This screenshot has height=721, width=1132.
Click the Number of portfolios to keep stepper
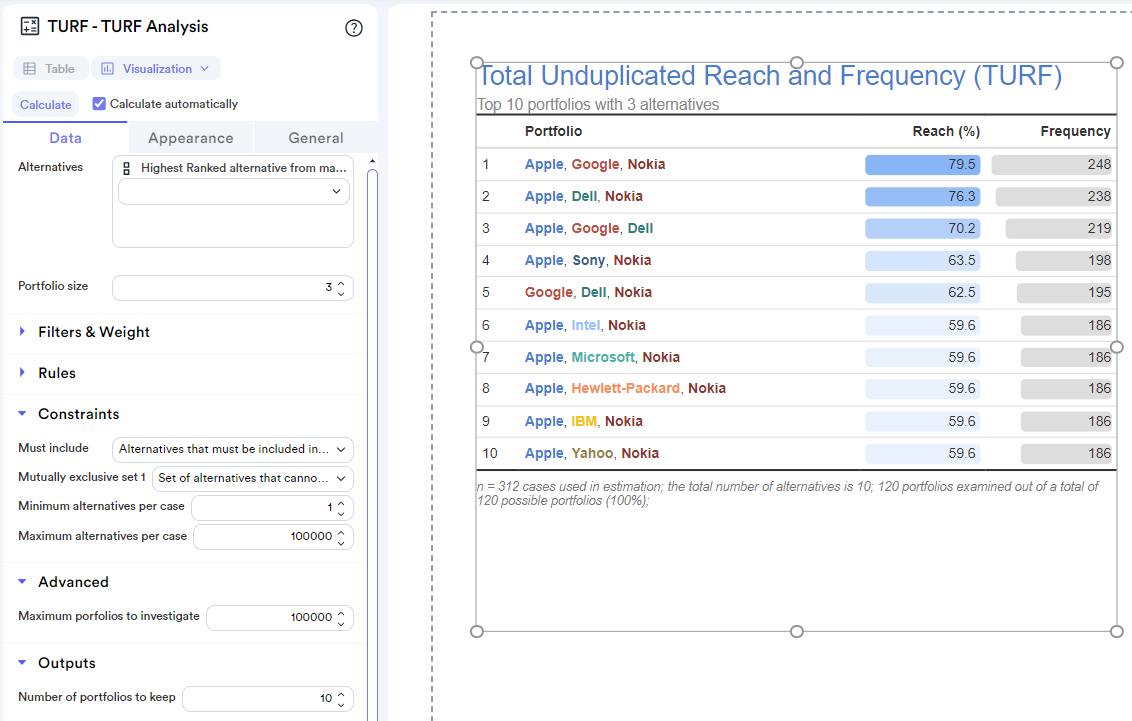(341, 699)
